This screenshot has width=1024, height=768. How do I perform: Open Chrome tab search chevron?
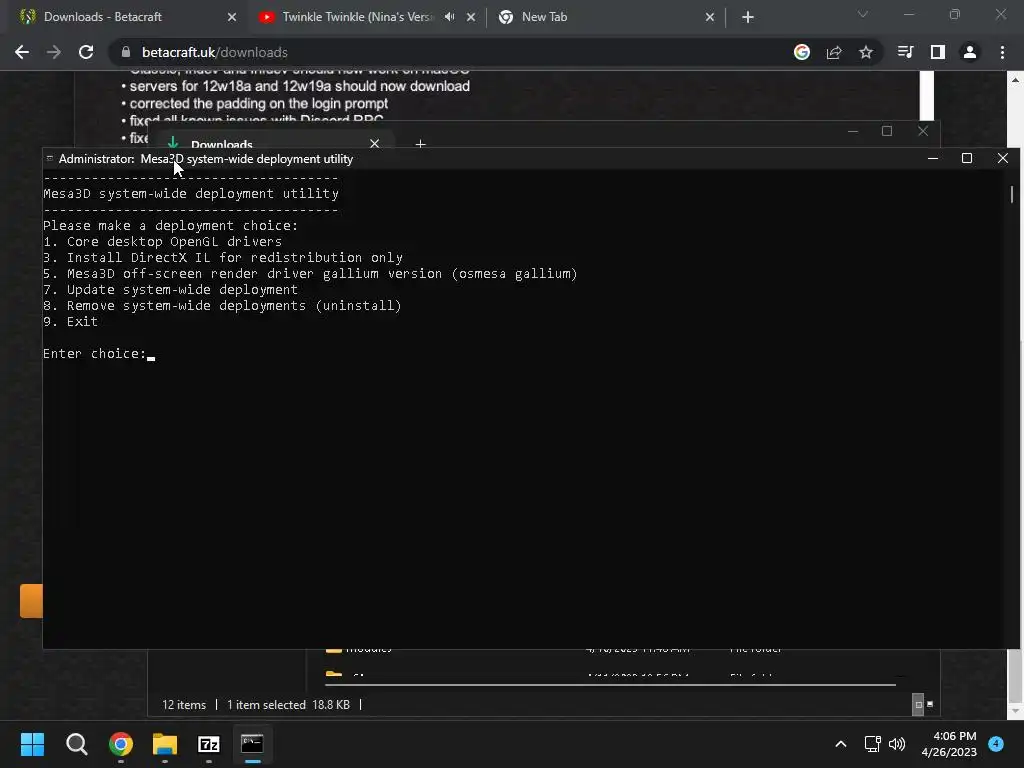(x=863, y=14)
